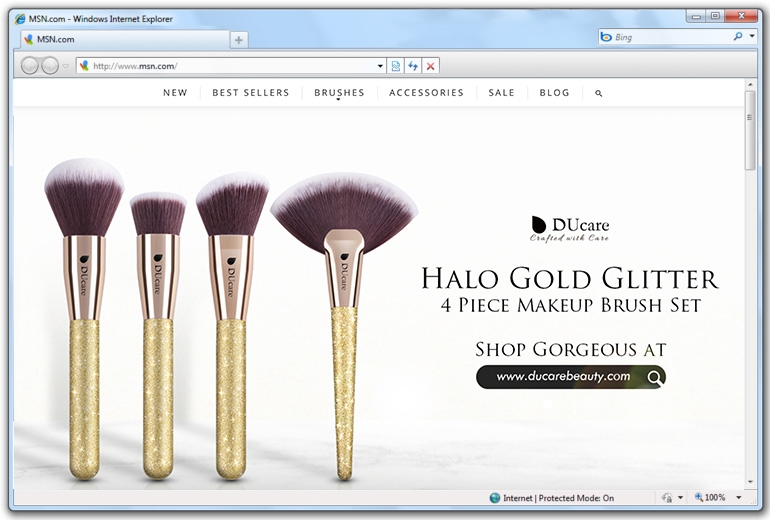Click the vertical scrollbar thumb

point(750,130)
